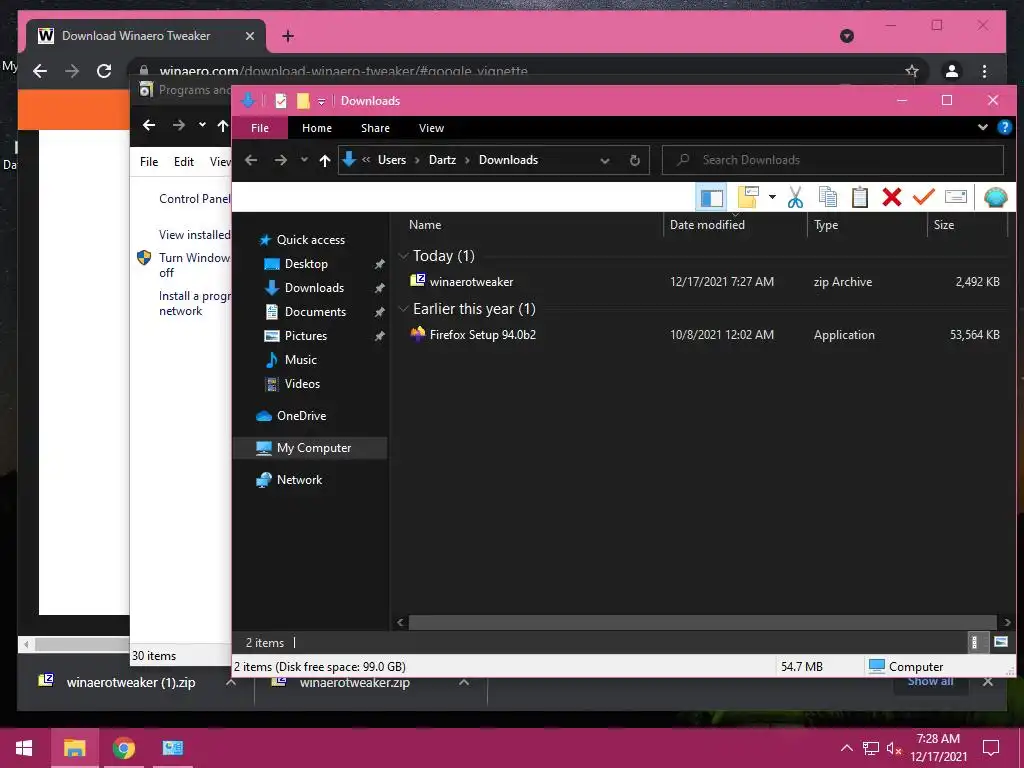This screenshot has height=768, width=1024.
Task: Click the envelope Rename icon
Action: pos(955,197)
